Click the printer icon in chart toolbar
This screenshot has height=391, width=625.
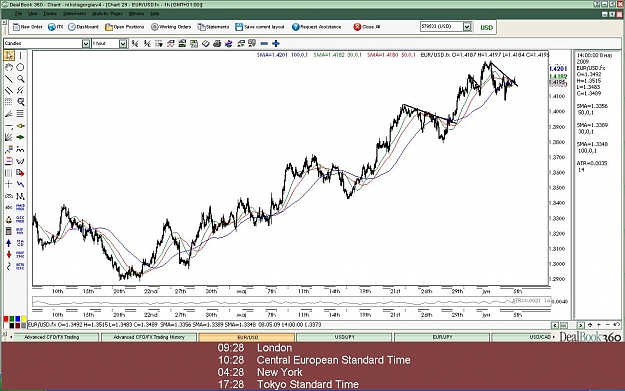pyautogui.click(x=217, y=43)
